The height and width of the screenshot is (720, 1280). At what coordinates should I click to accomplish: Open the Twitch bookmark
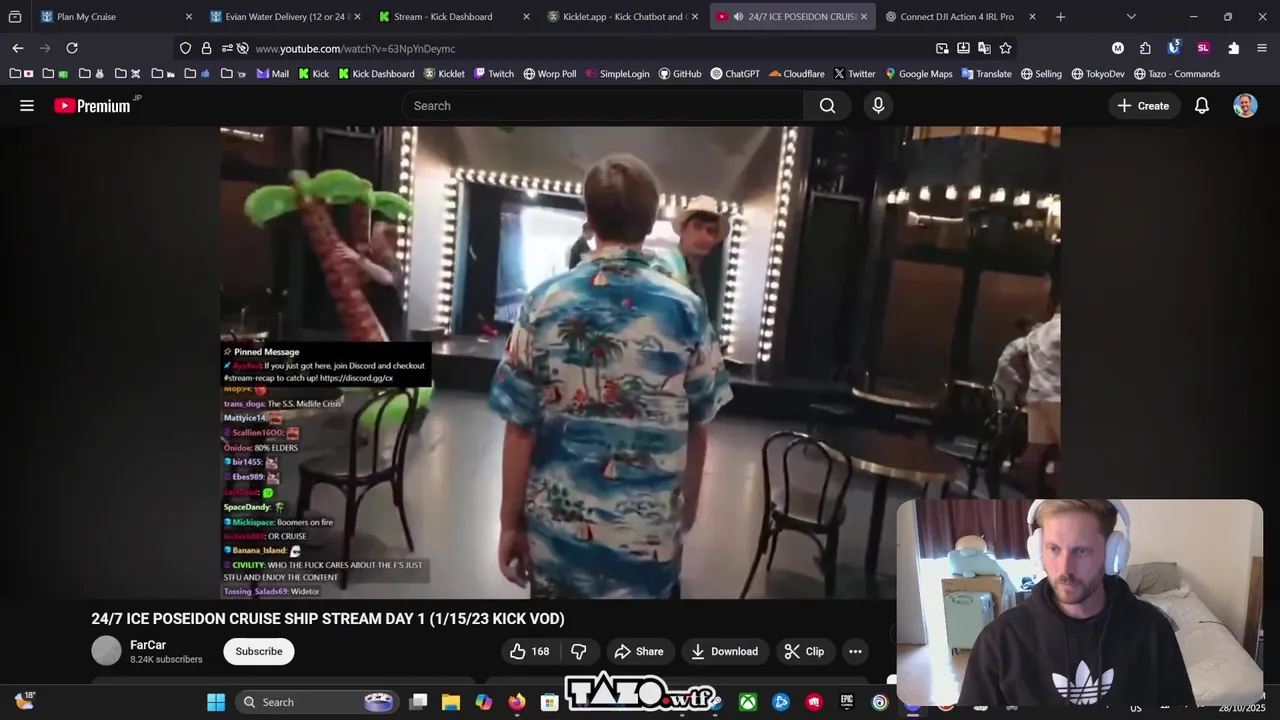click(x=494, y=73)
